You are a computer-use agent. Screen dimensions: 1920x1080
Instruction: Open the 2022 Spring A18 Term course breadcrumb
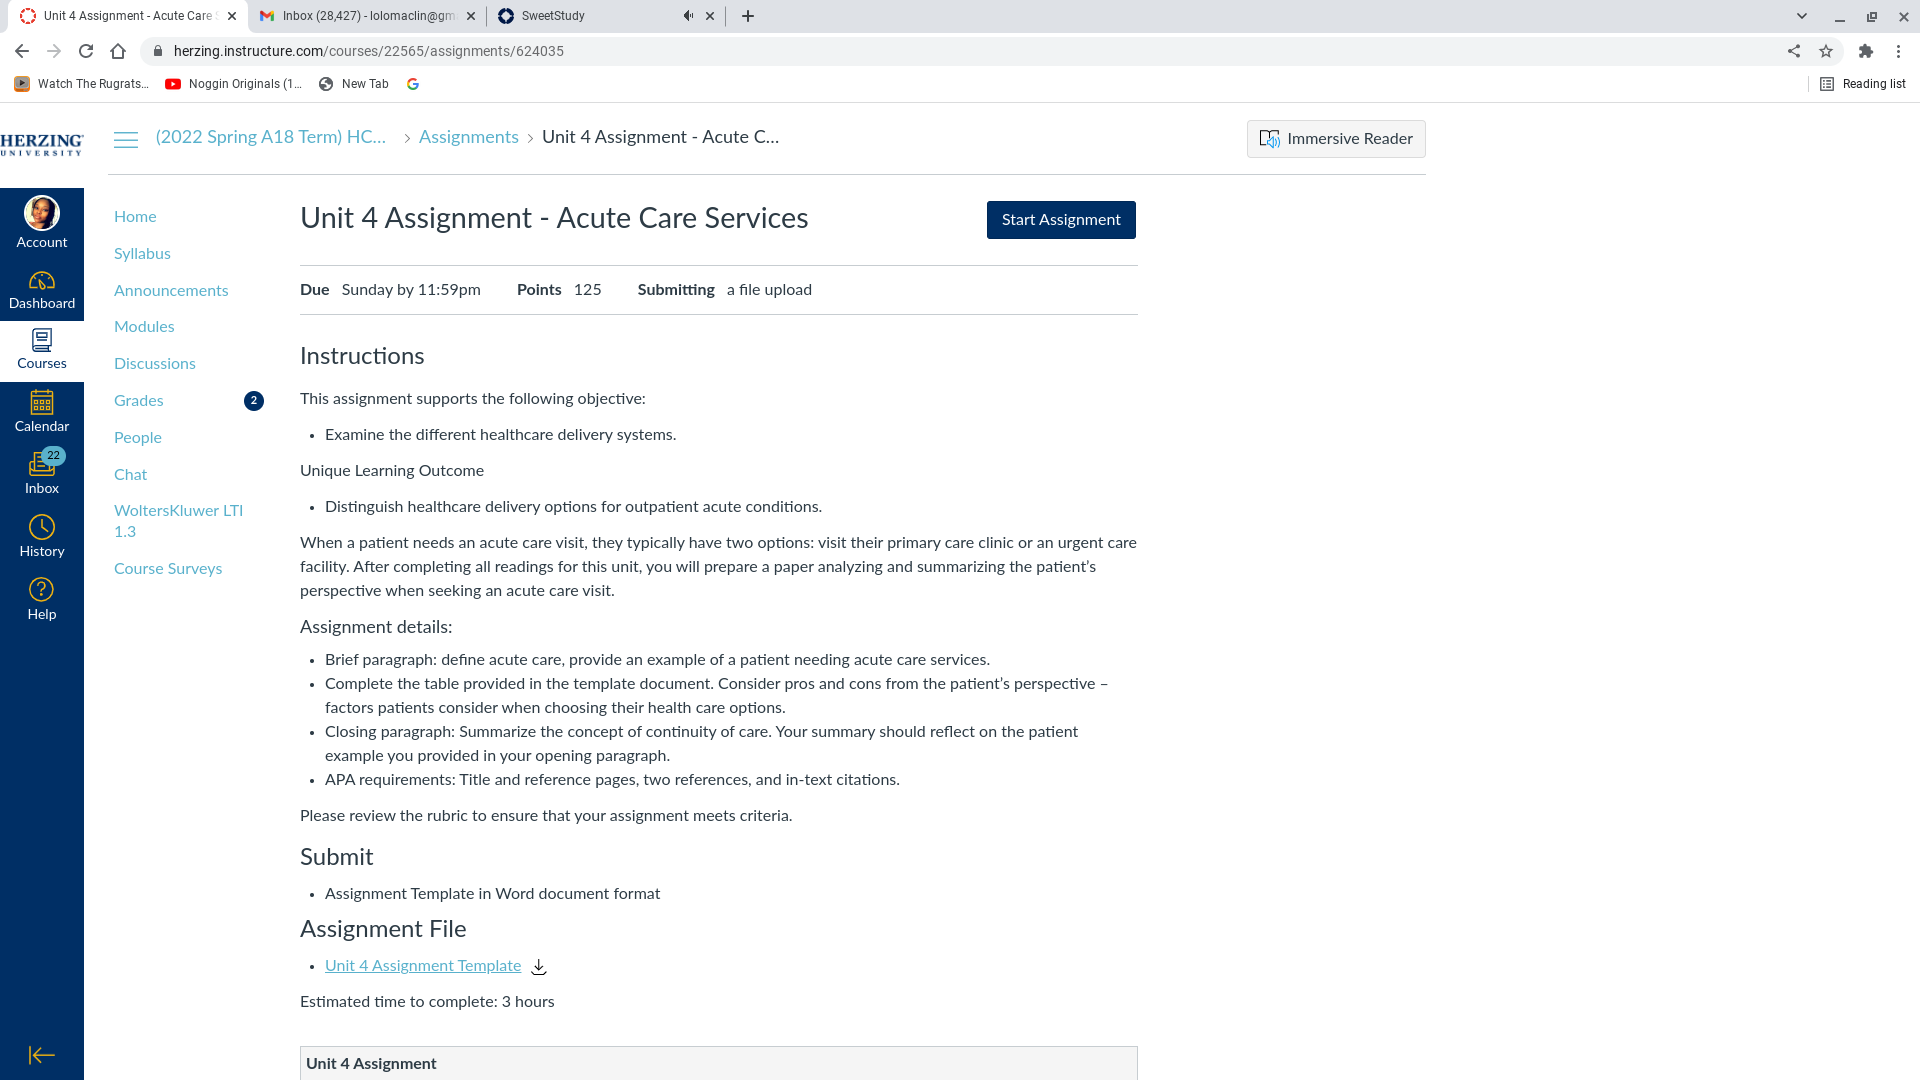tap(271, 137)
